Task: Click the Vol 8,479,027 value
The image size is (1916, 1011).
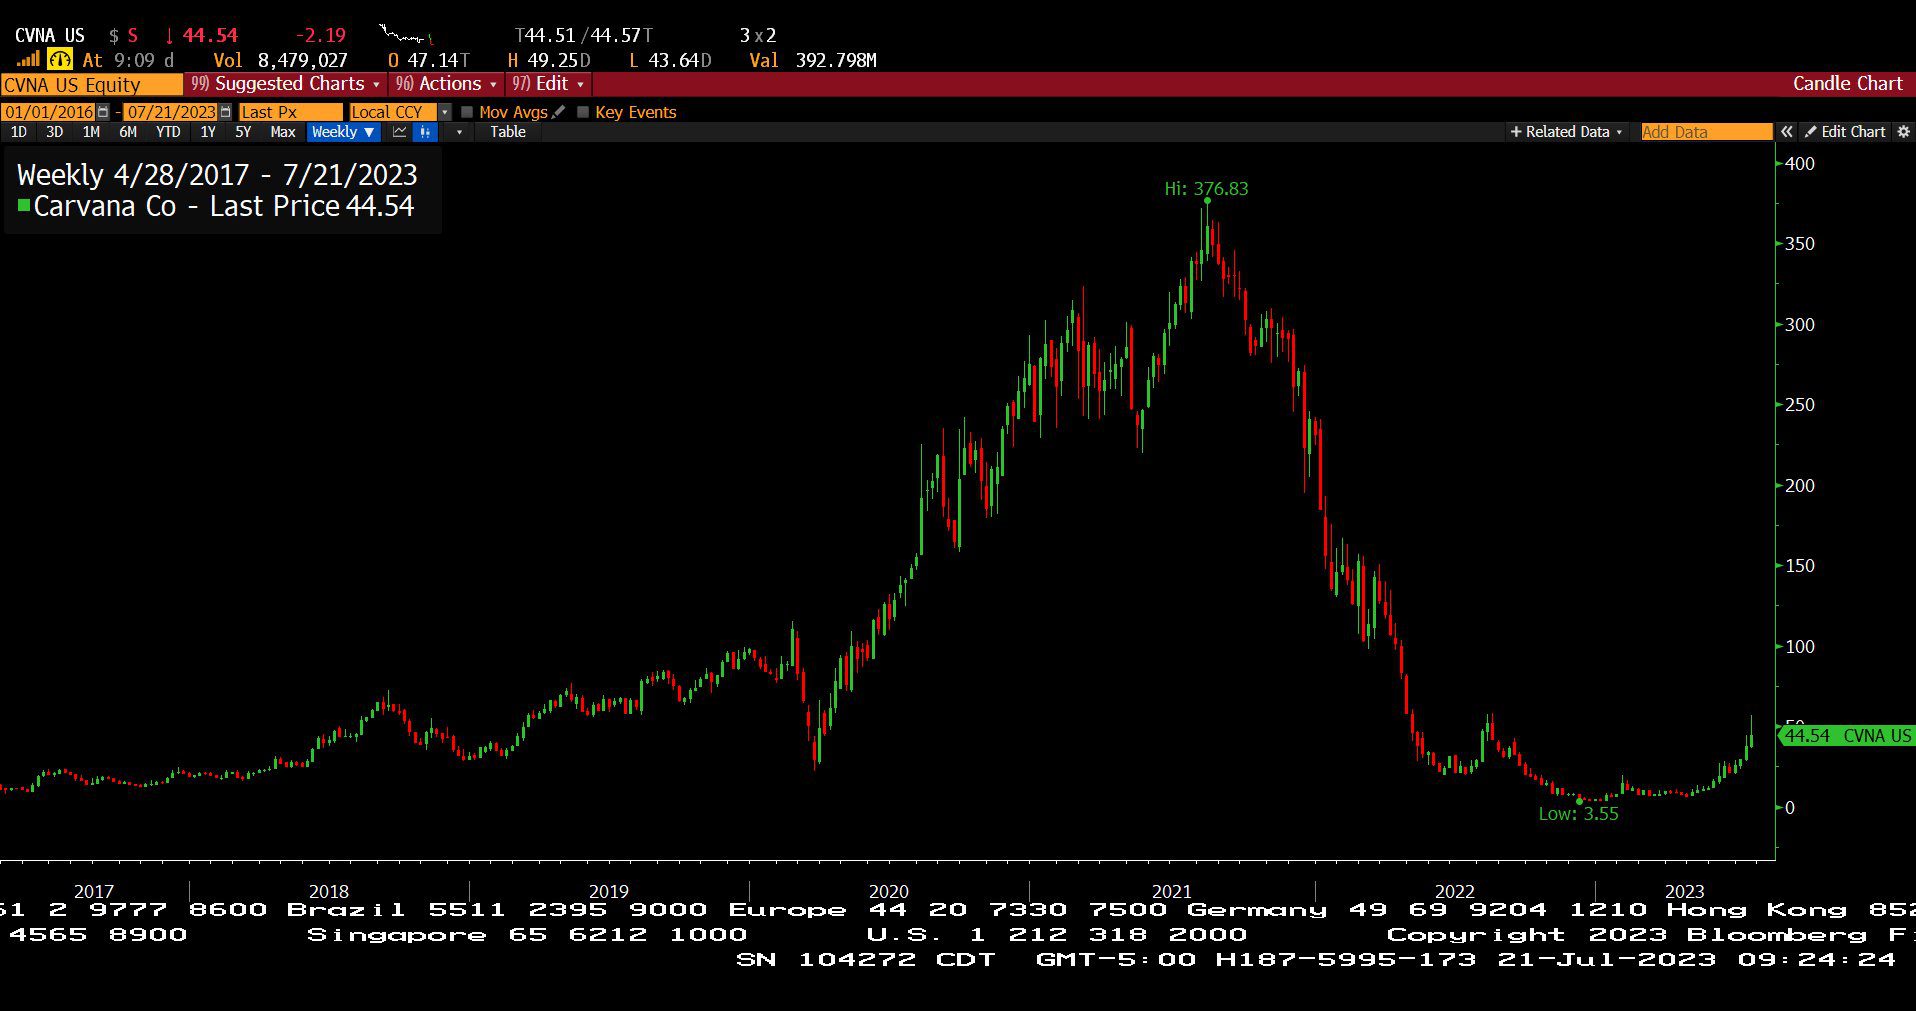Action: pos(280,60)
